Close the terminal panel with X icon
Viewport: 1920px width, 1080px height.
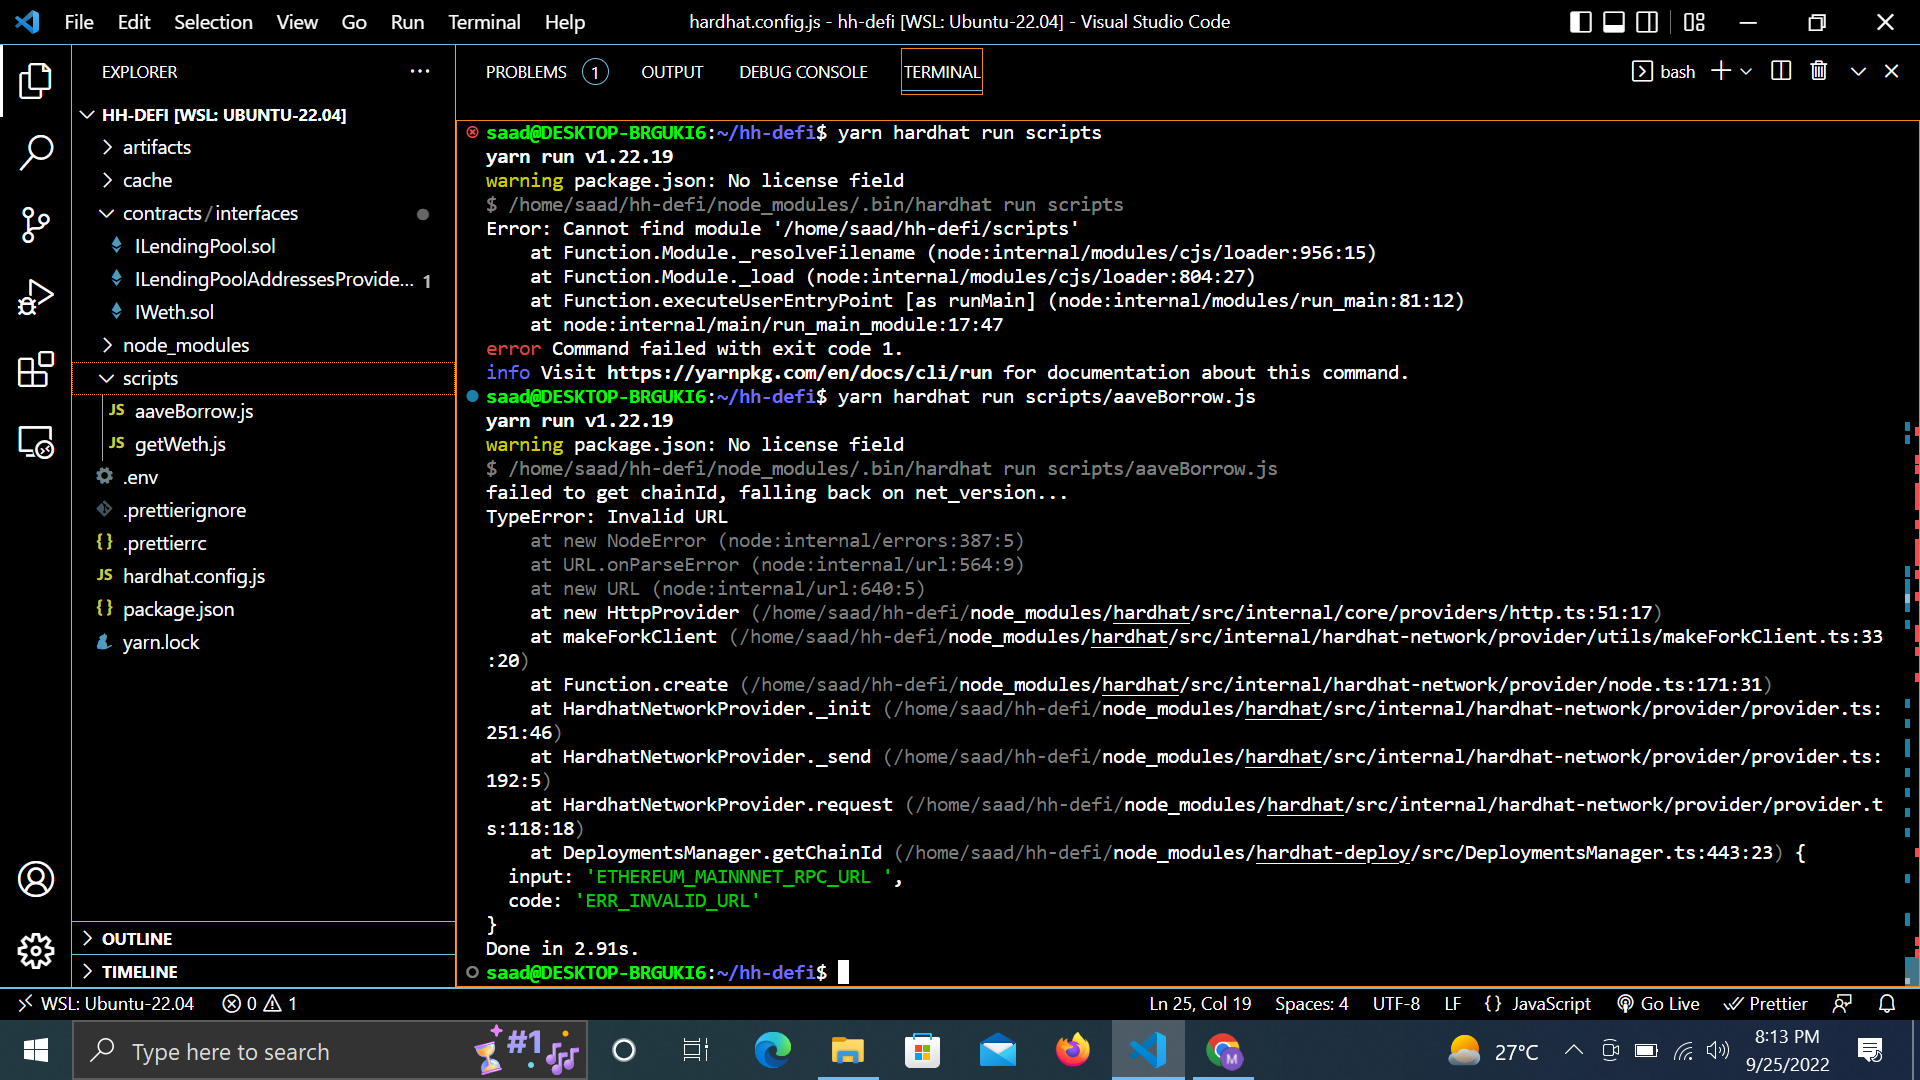tap(1891, 71)
